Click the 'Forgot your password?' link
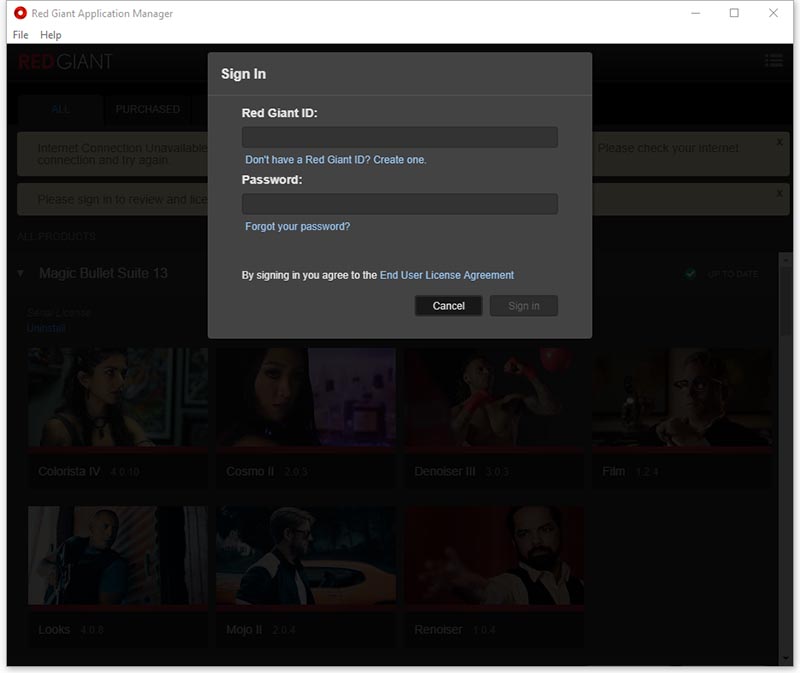Viewport: 800px width, 673px height. (297, 227)
